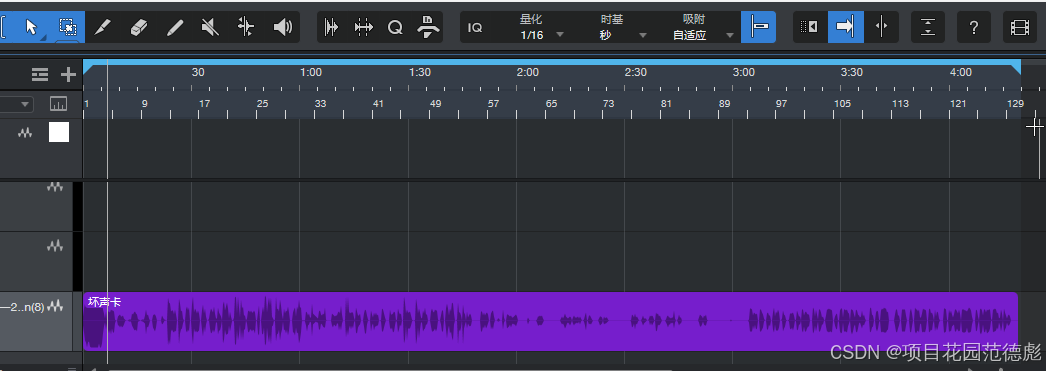Open the Strip Silence panel
Image resolution: width=1046 pixels, height=371 pixels.
click(332, 27)
